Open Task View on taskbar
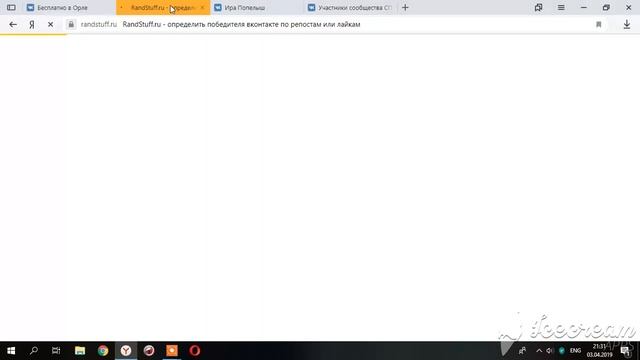Viewport: 640px width, 360px height. (56, 351)
